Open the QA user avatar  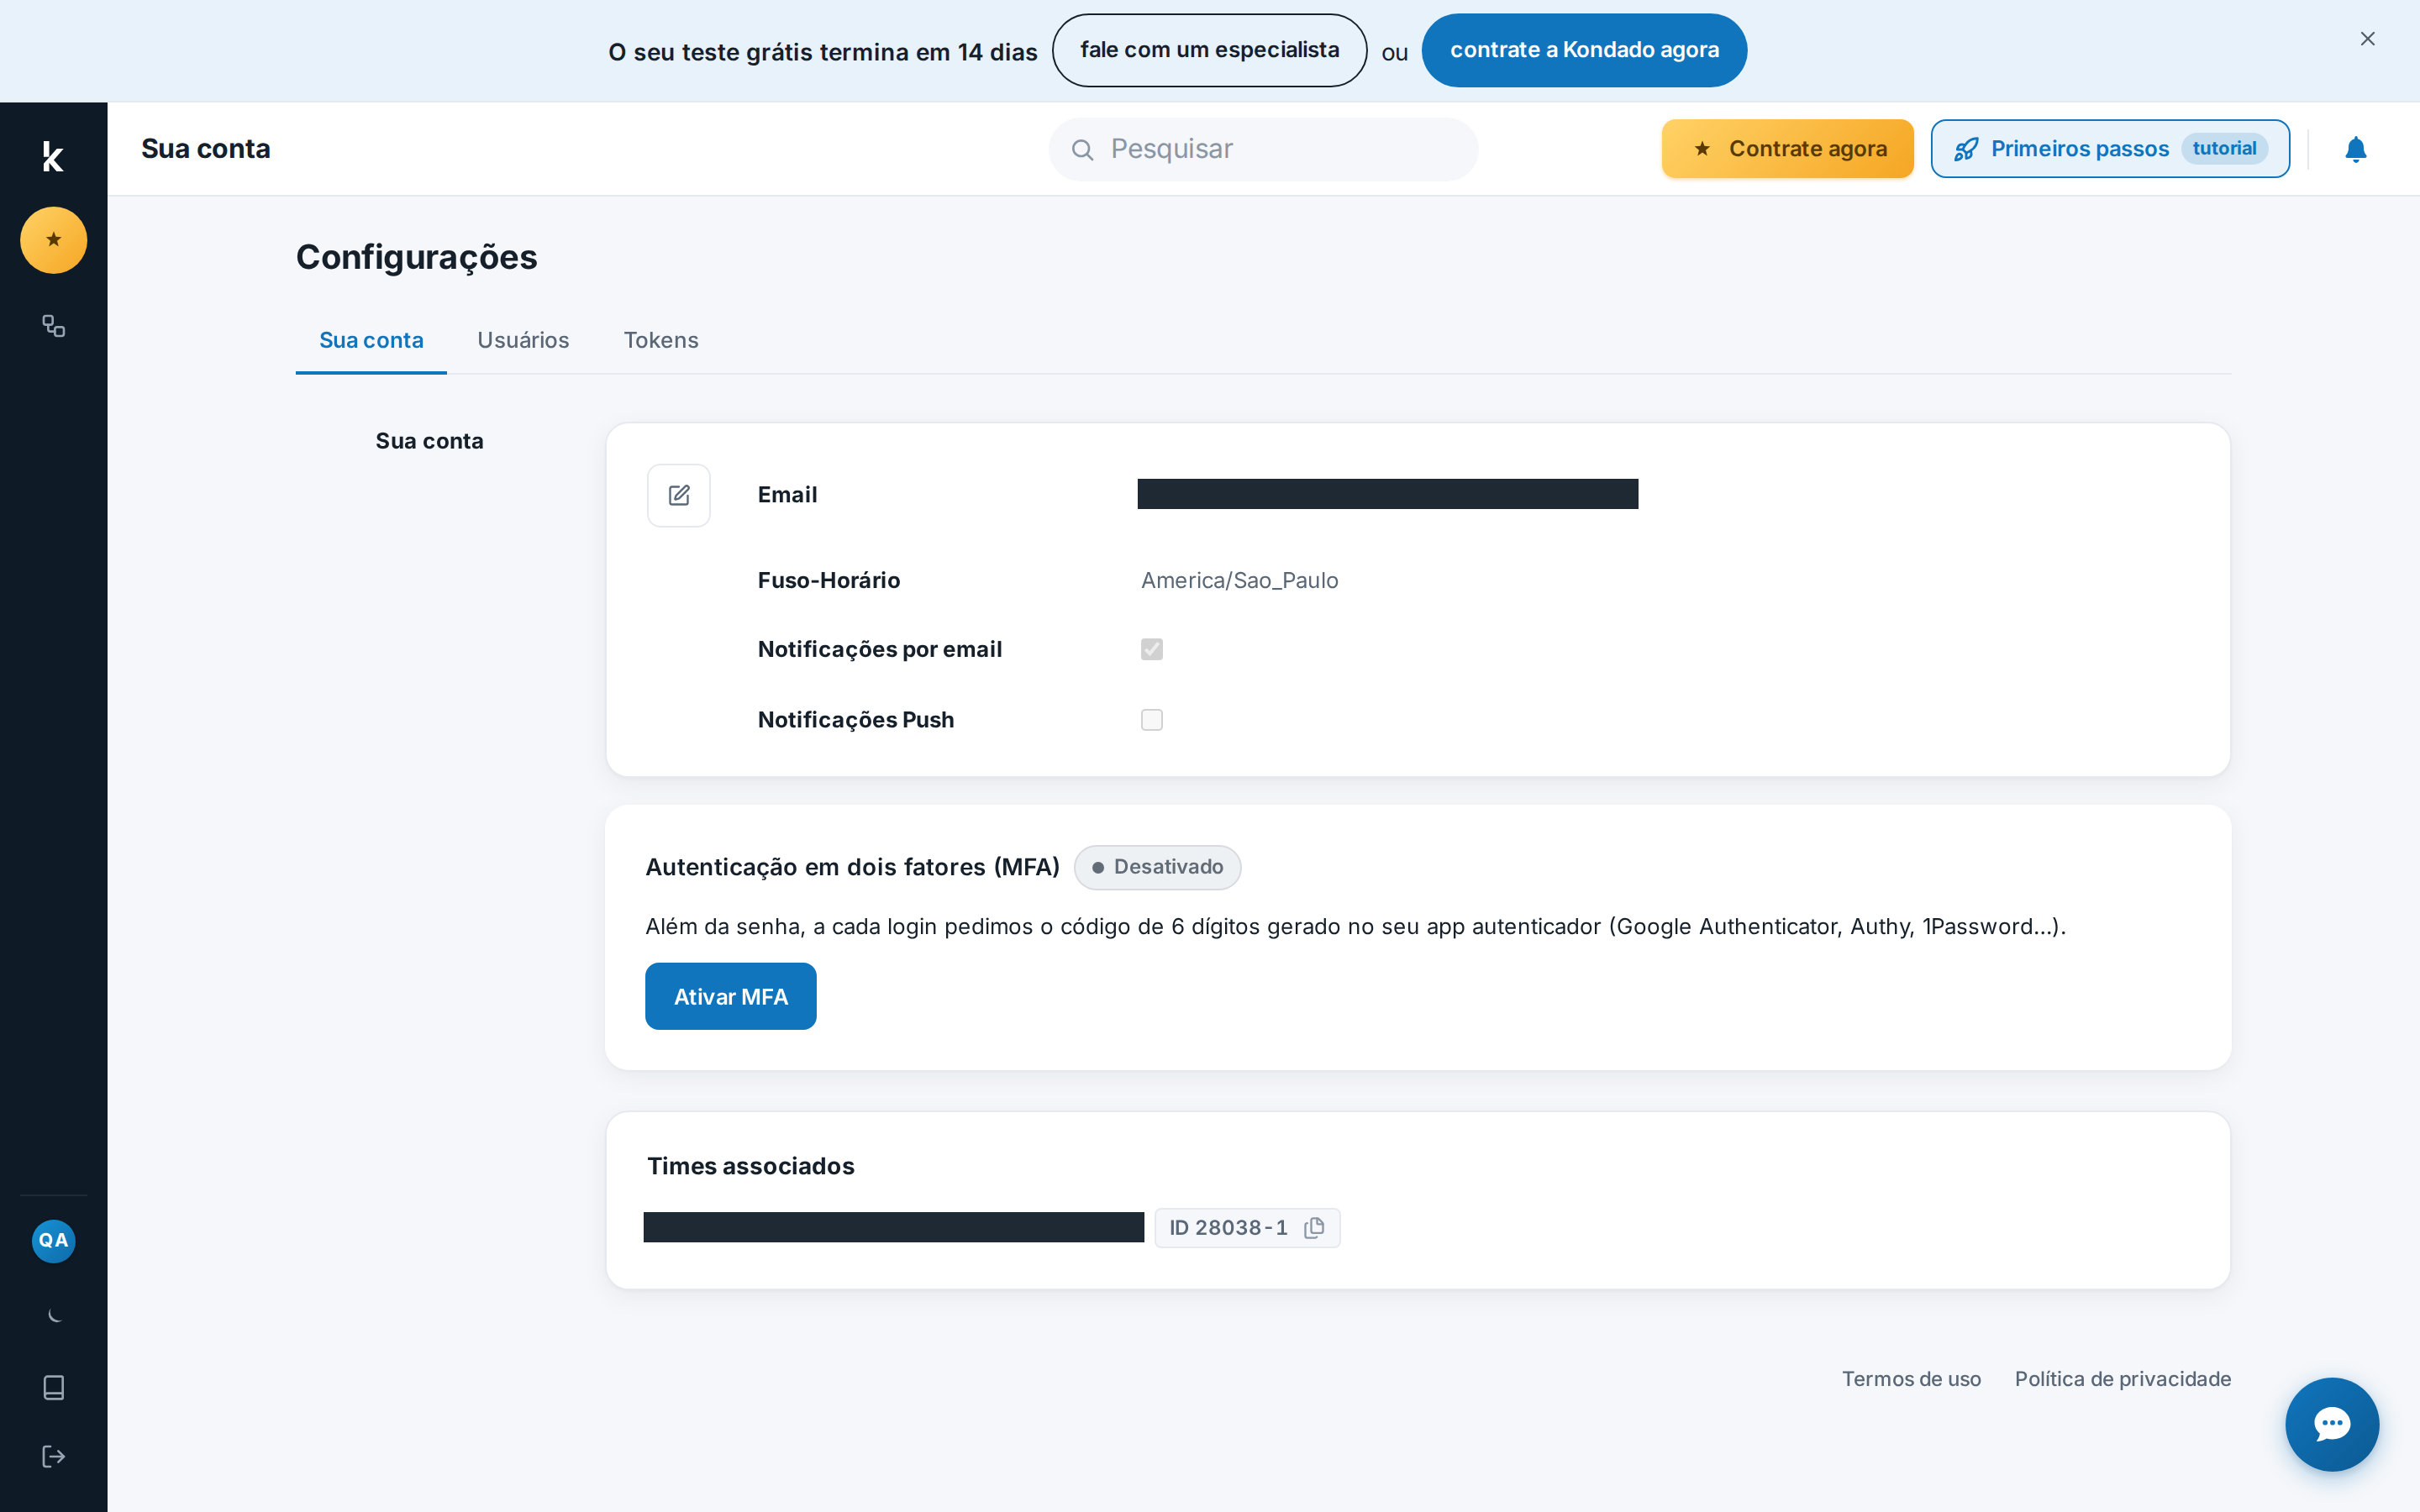[54, 1241]
